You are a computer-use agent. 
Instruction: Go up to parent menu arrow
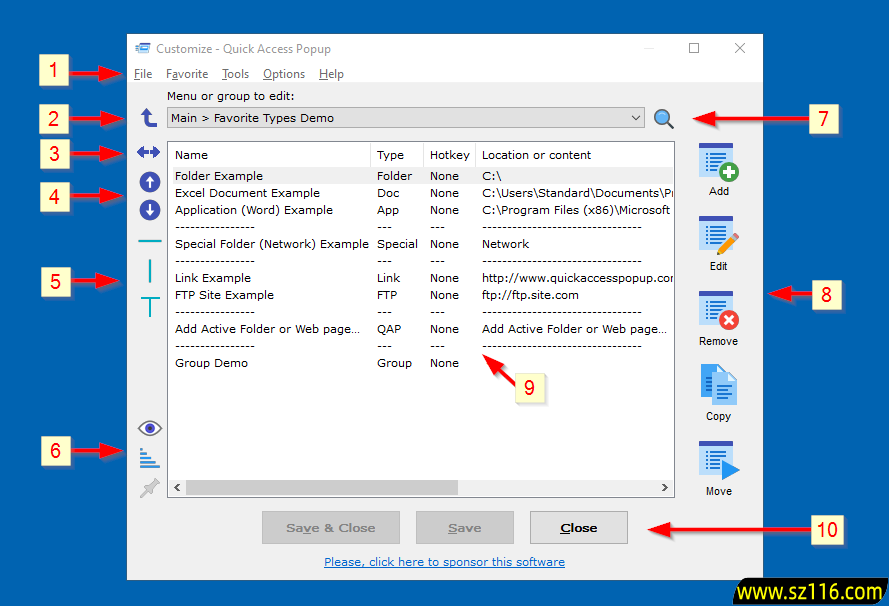(x=149, y=118)
